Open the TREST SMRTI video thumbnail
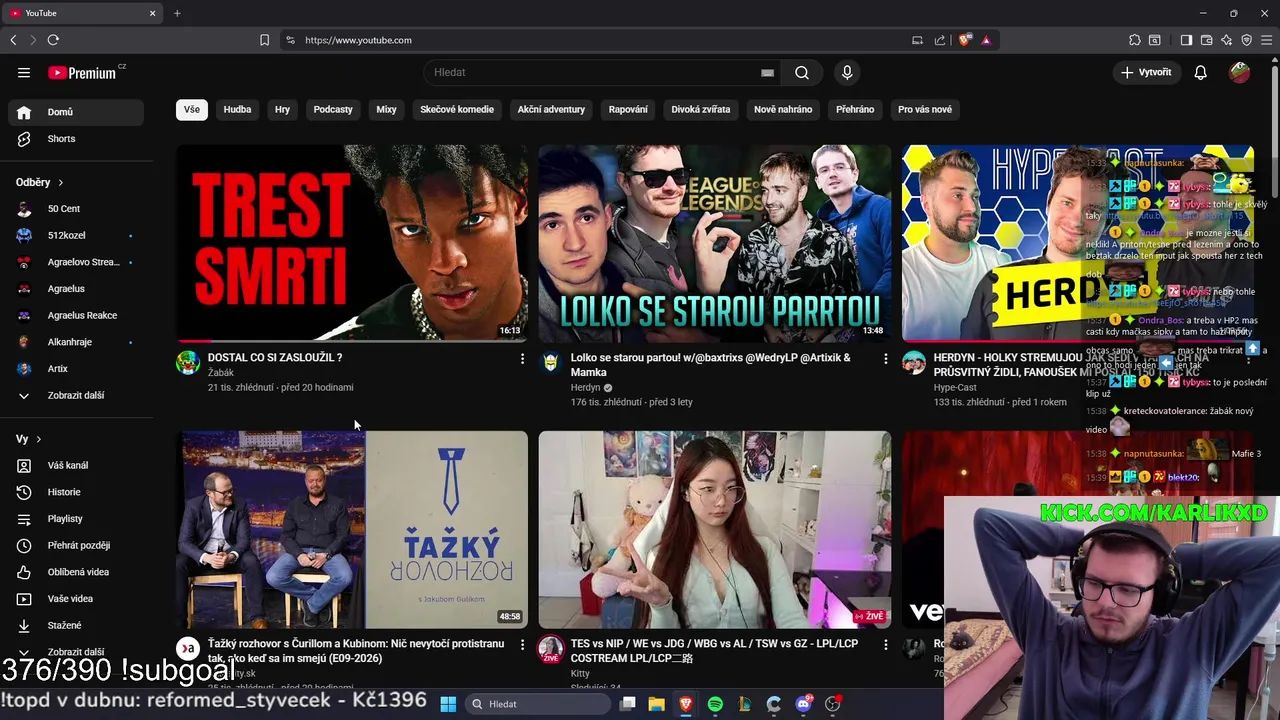The height and width of the screenshot is (720, 1280). [x=352, y=243]
